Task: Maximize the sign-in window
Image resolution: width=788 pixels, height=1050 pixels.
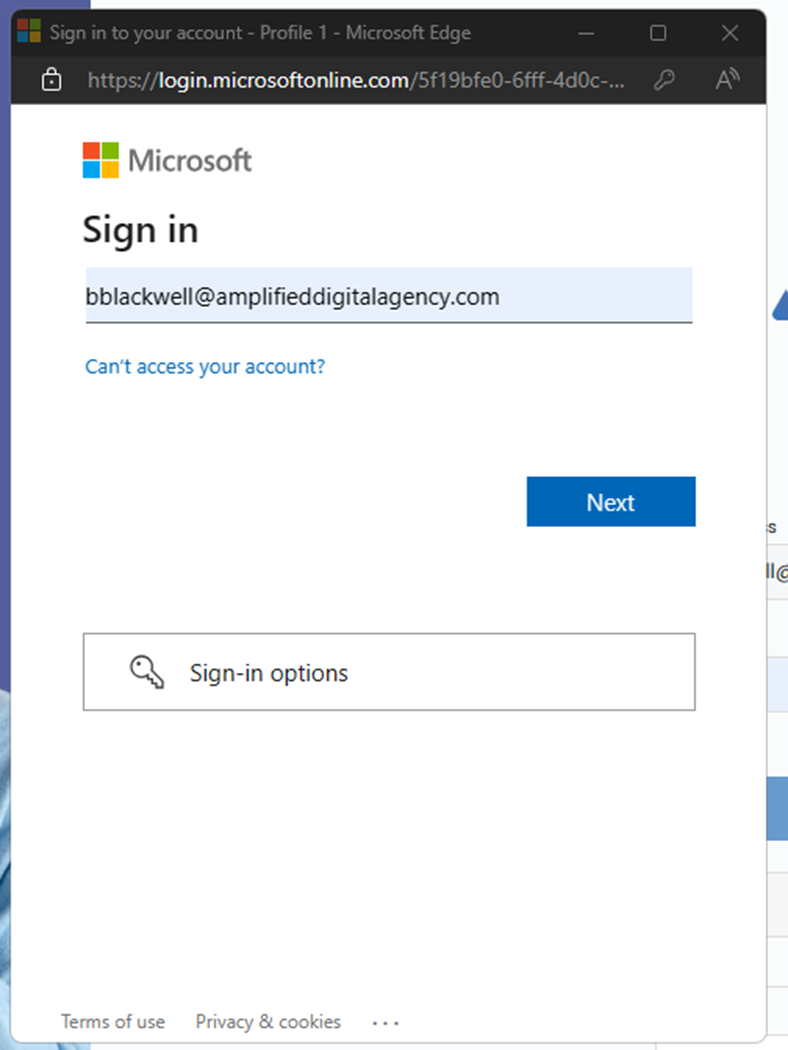Action: [658, 33]
